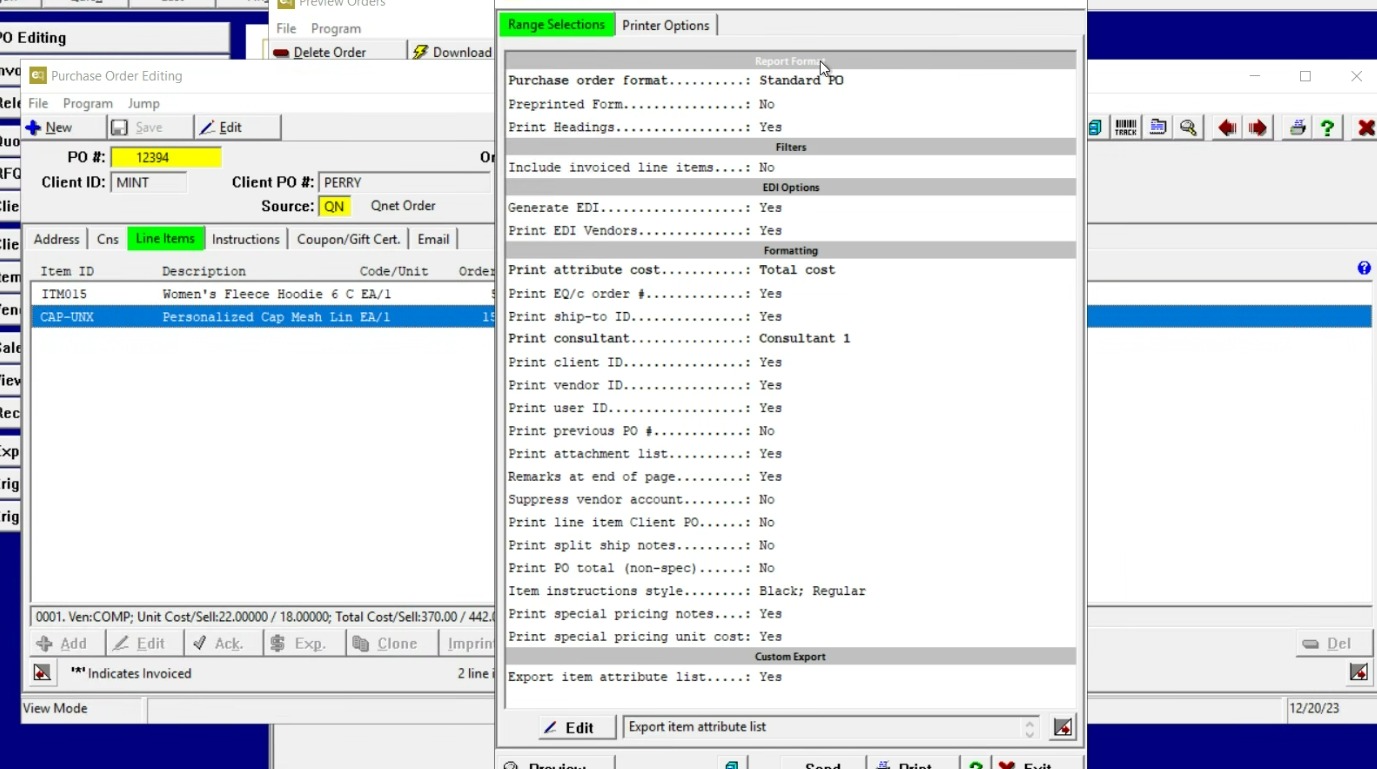Open the Instructions tab
Image resolution: width=1377 pixels, height=769 pixels.
(246, 239)
